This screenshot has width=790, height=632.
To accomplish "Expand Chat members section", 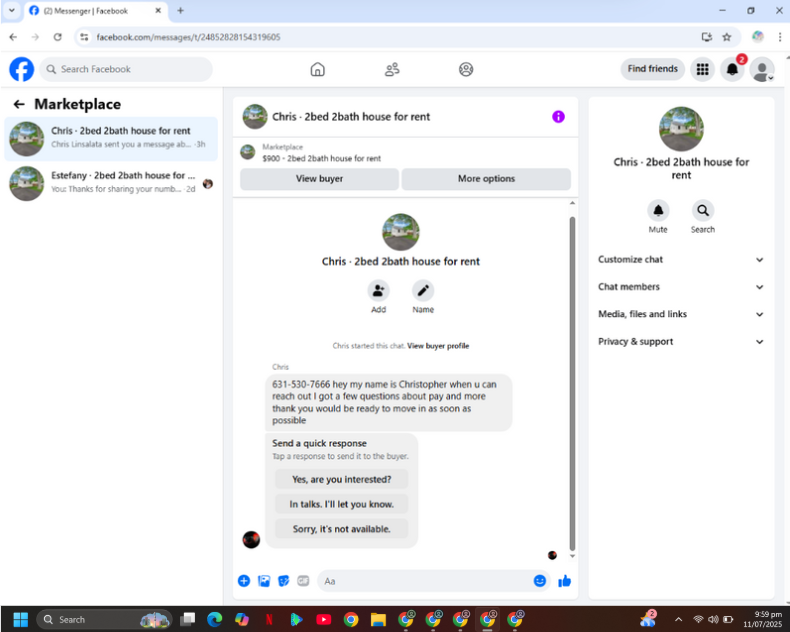I will pyautogui.click(x=681, y=287).
